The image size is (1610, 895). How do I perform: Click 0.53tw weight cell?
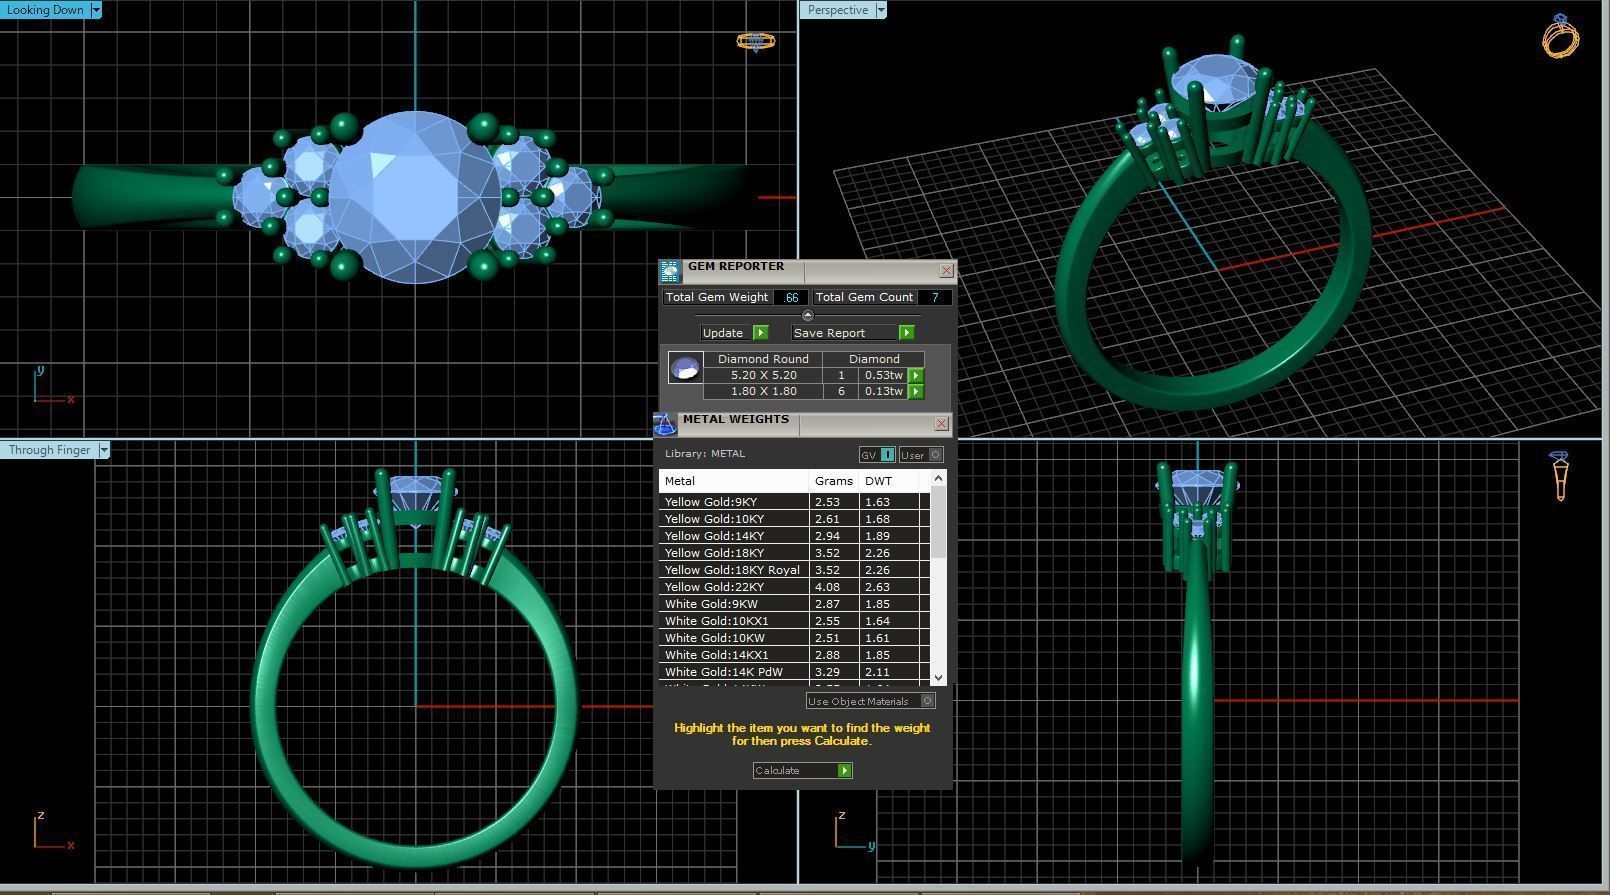pyautogui.click(x=883, y=375)
